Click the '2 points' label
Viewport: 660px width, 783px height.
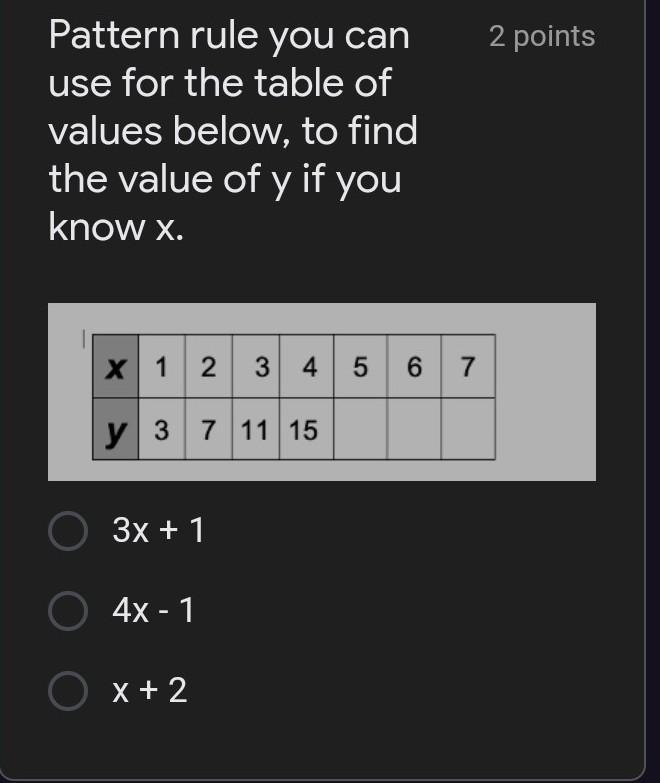(x=541, y=37)
